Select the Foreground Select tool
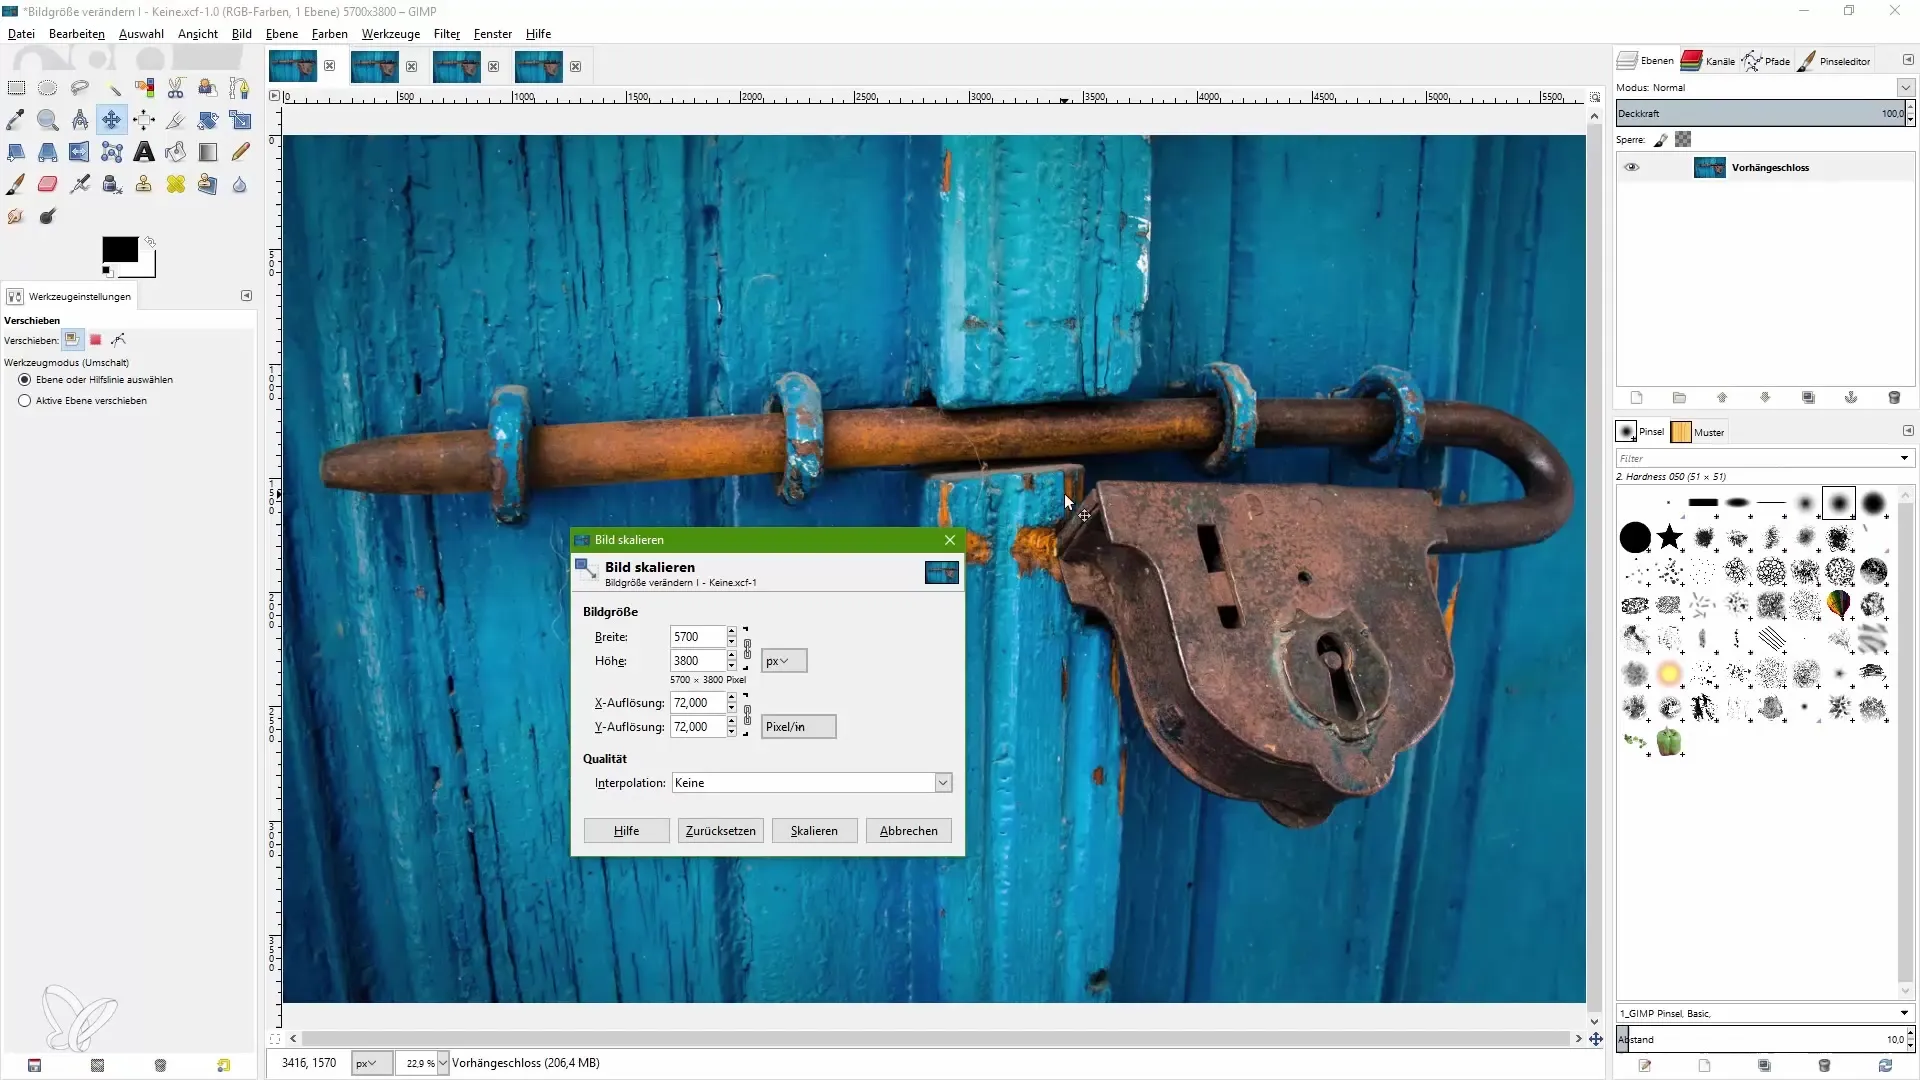1920x1080 pixels. tap(208, 88)
